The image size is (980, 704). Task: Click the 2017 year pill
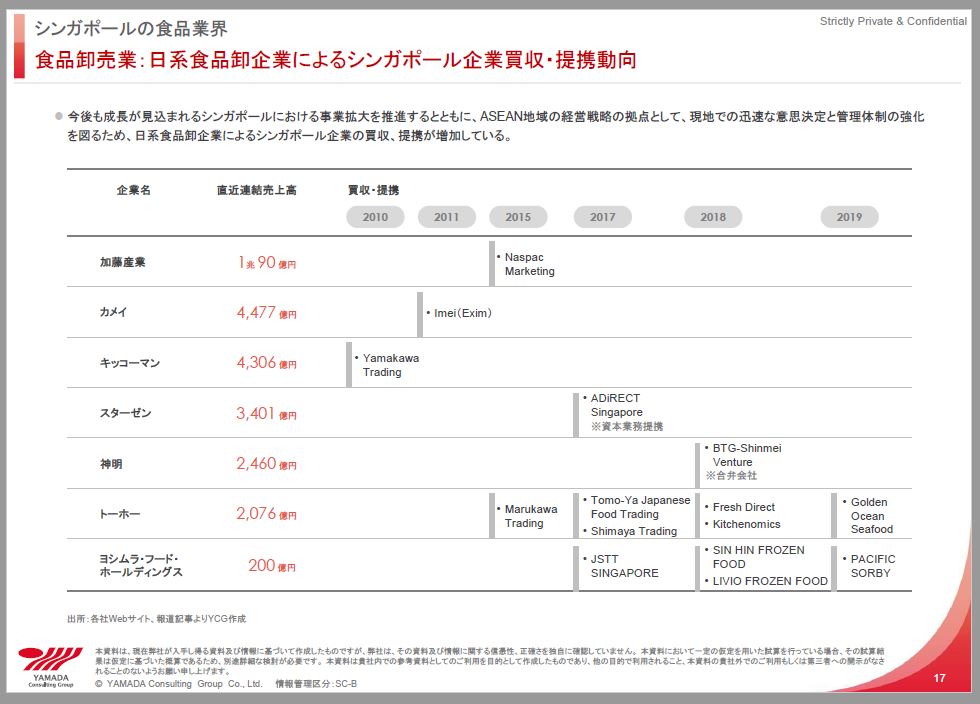click(602, 217)
